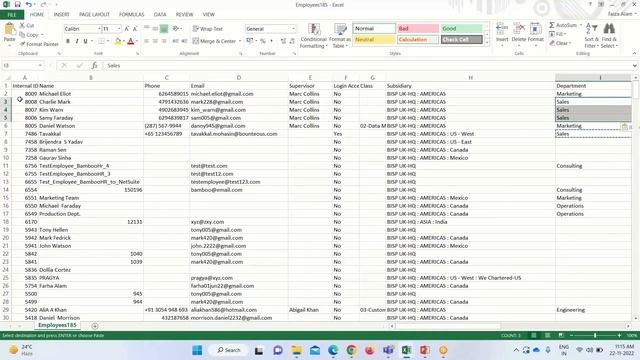Switch to the PAGE LAYOUT tab
Screen dimensions: 640x360
click(94, 14)
